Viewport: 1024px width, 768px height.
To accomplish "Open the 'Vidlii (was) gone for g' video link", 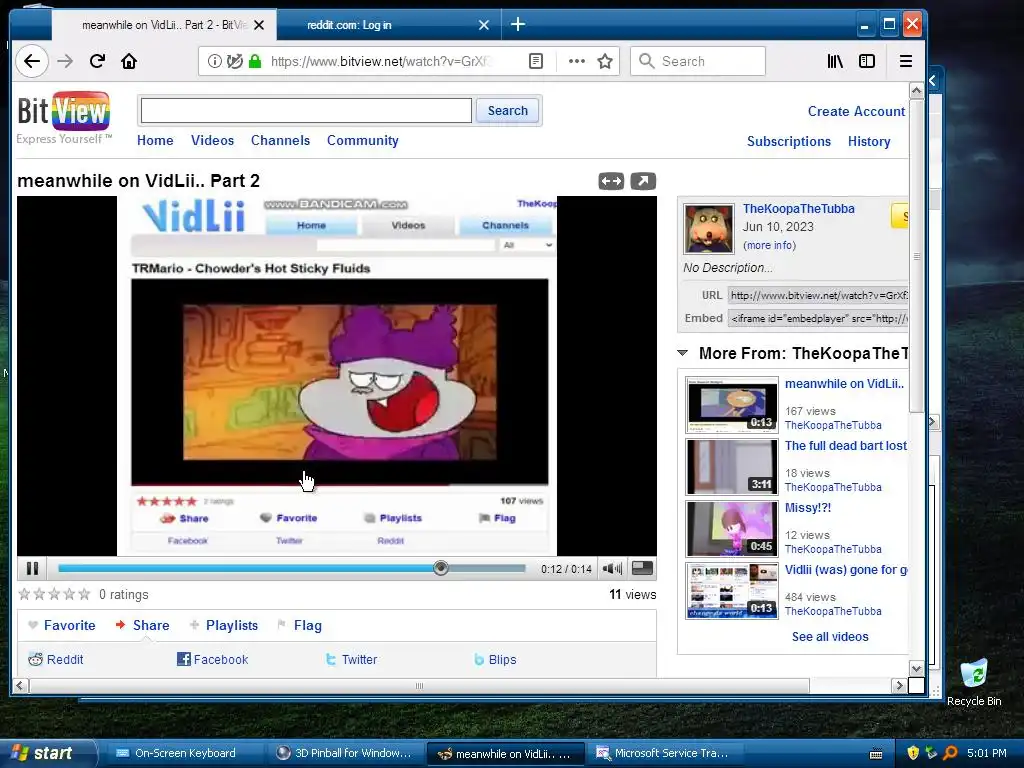I will coord(846,570).
